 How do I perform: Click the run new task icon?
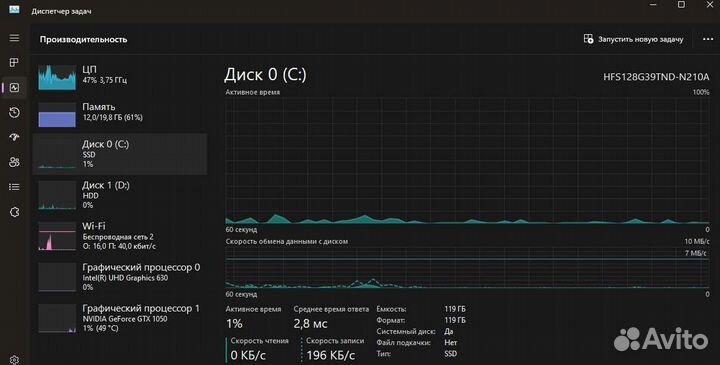(x=588, y=39)
